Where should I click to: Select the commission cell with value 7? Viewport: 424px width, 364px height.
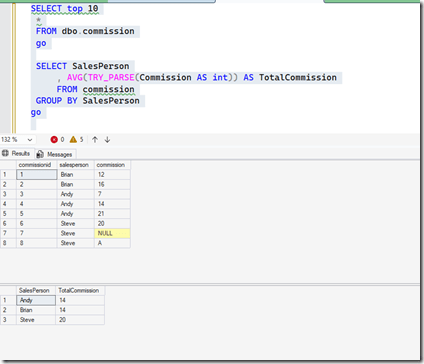pyautogui.click(x=112, y=194)
